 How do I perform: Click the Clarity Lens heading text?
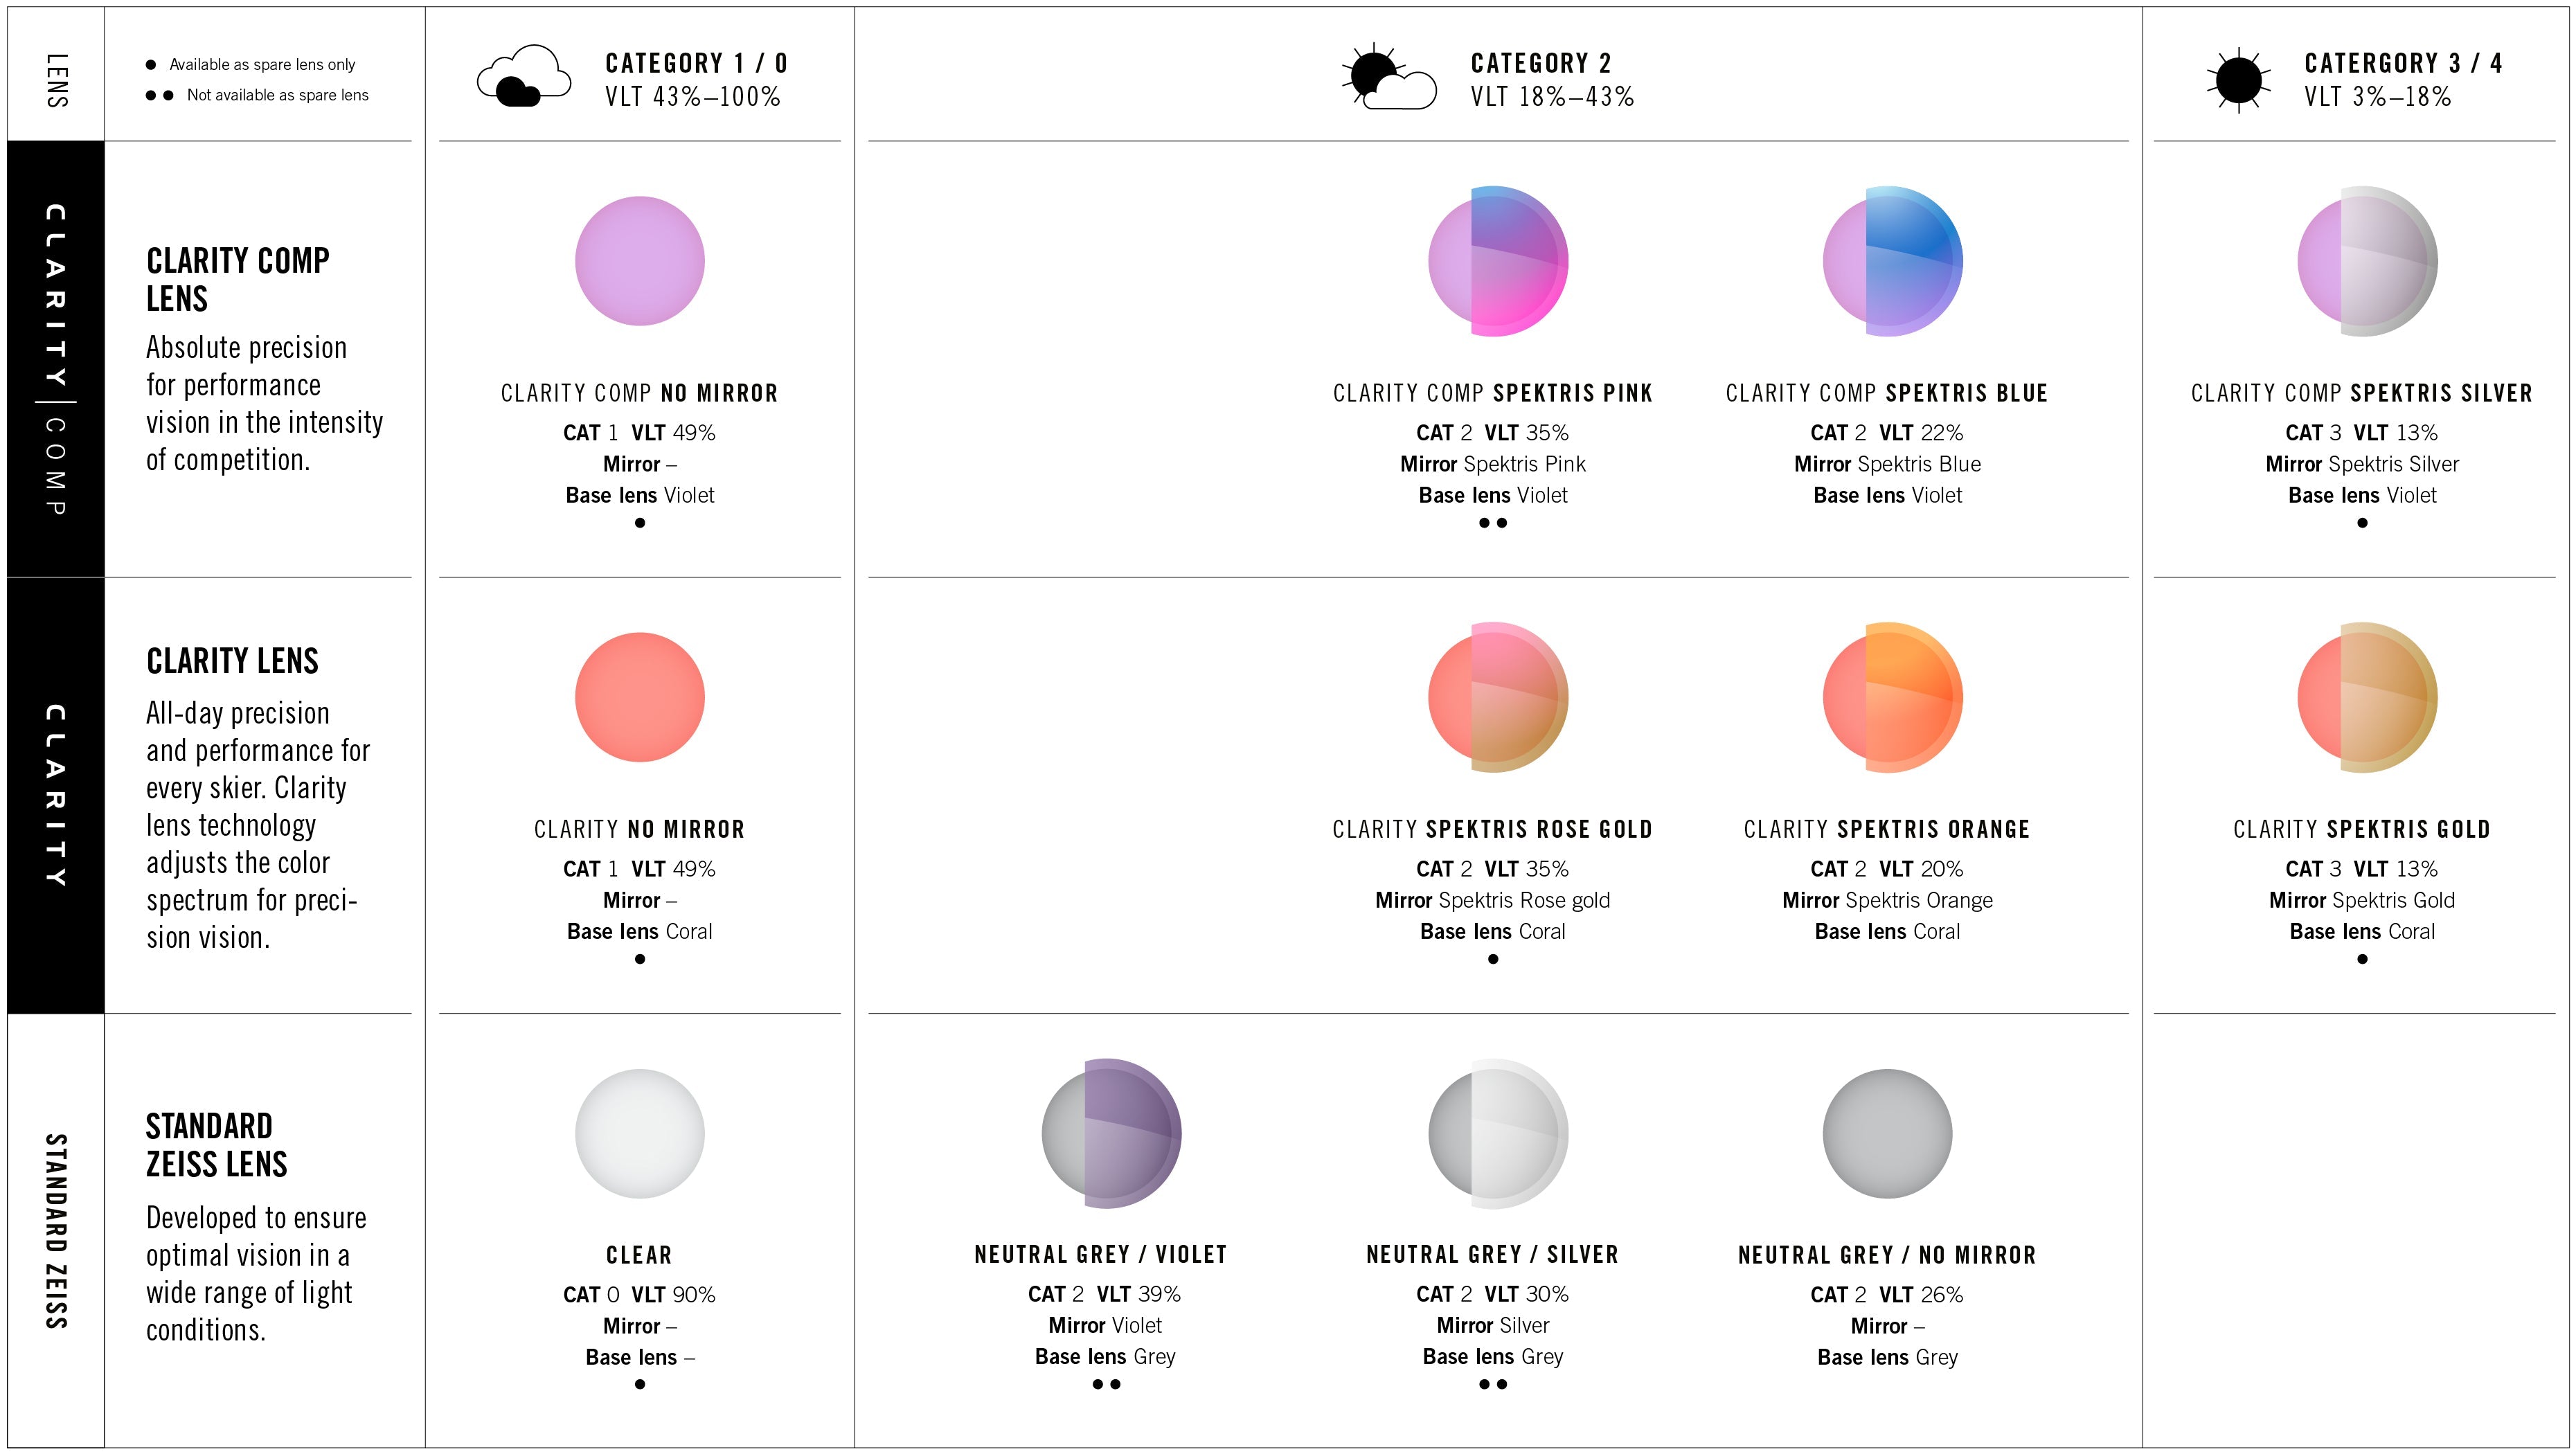(232, 661)
